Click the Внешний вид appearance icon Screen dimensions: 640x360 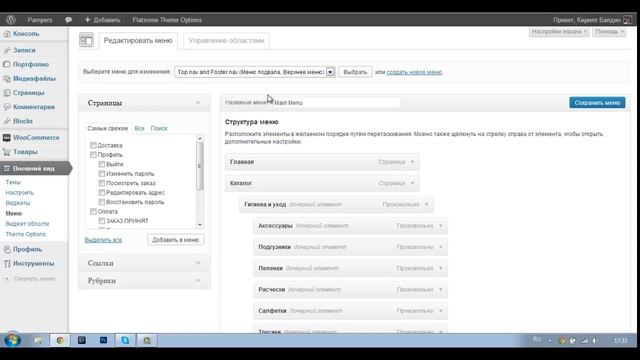[x=7, y=169]
